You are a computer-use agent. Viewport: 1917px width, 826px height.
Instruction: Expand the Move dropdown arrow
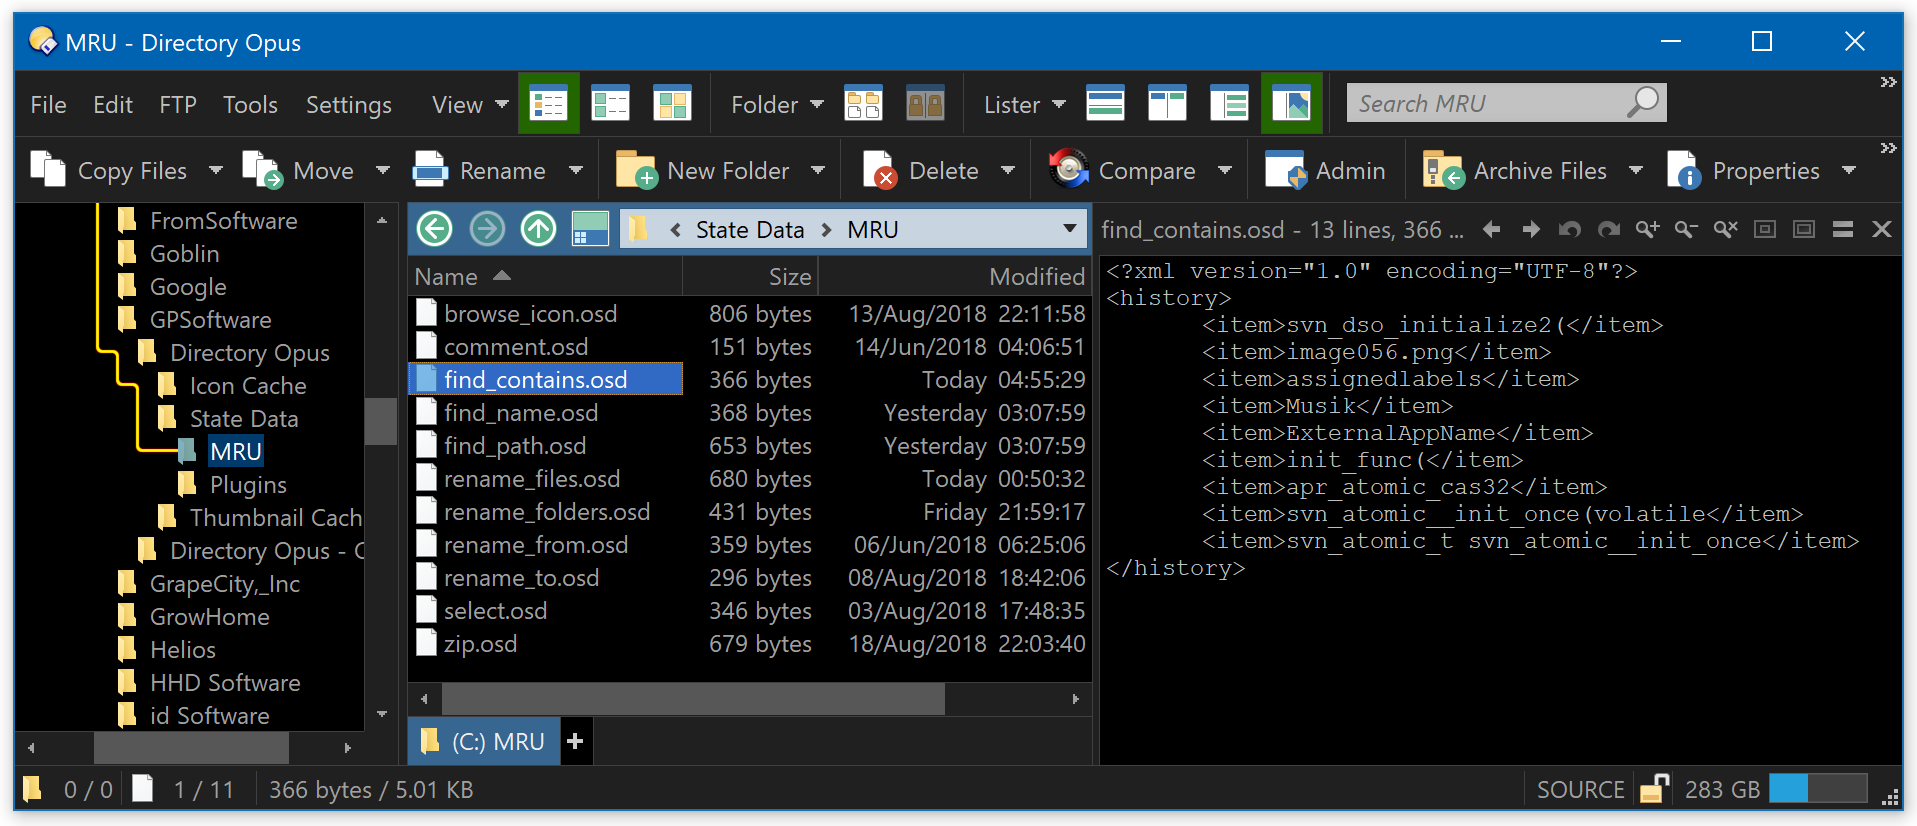(x=382, y=171)
